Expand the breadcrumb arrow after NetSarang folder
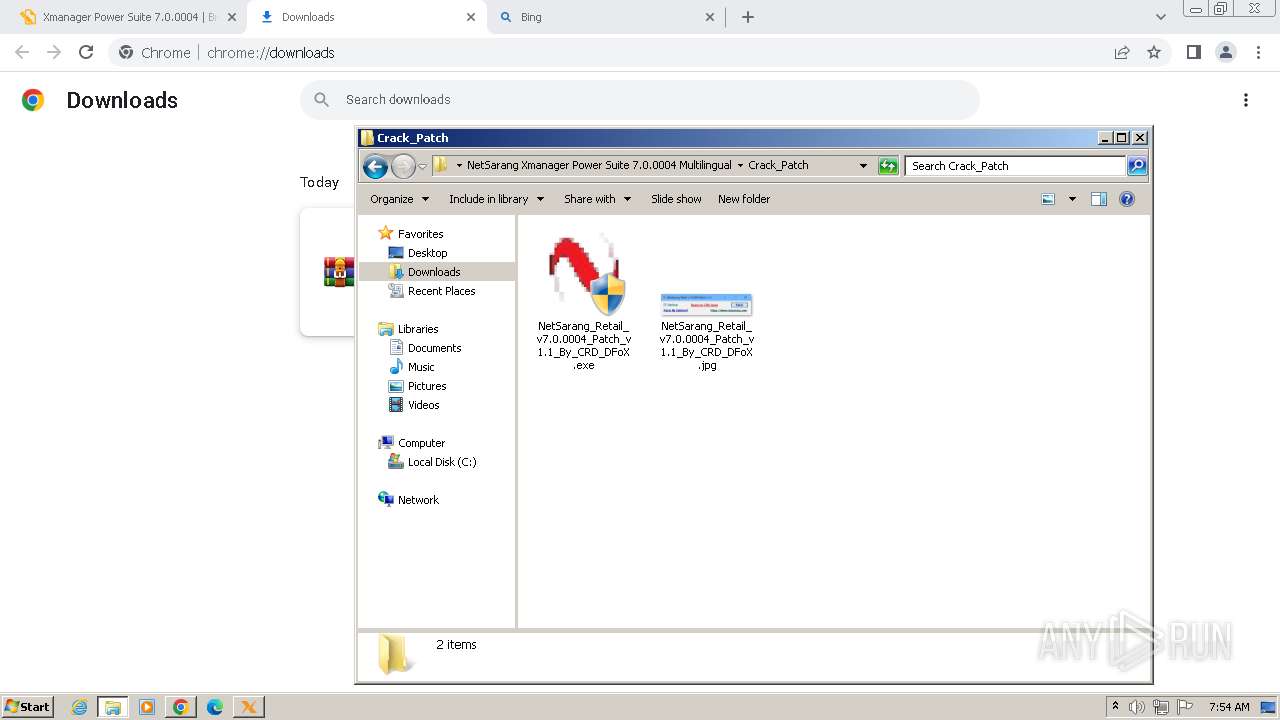This screenshot has width=1280, height=720. pyautogui.click(x=740, y=165)
